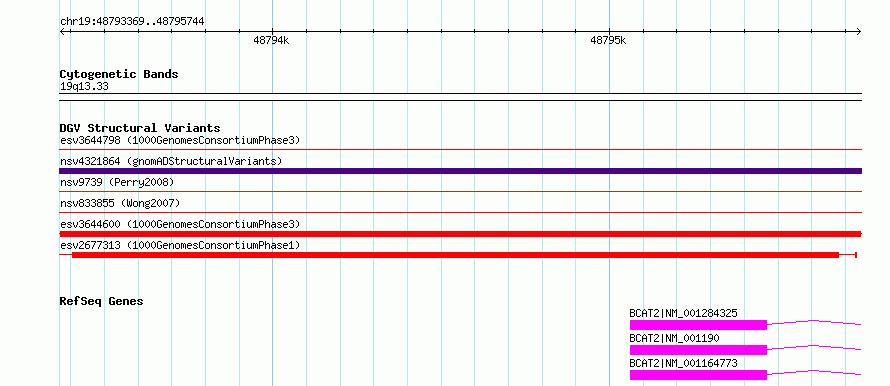Open the esv3644600 variant label
The height and width of the screenshot is (386, 890).
pyautogui.click(x=180, y=224)
